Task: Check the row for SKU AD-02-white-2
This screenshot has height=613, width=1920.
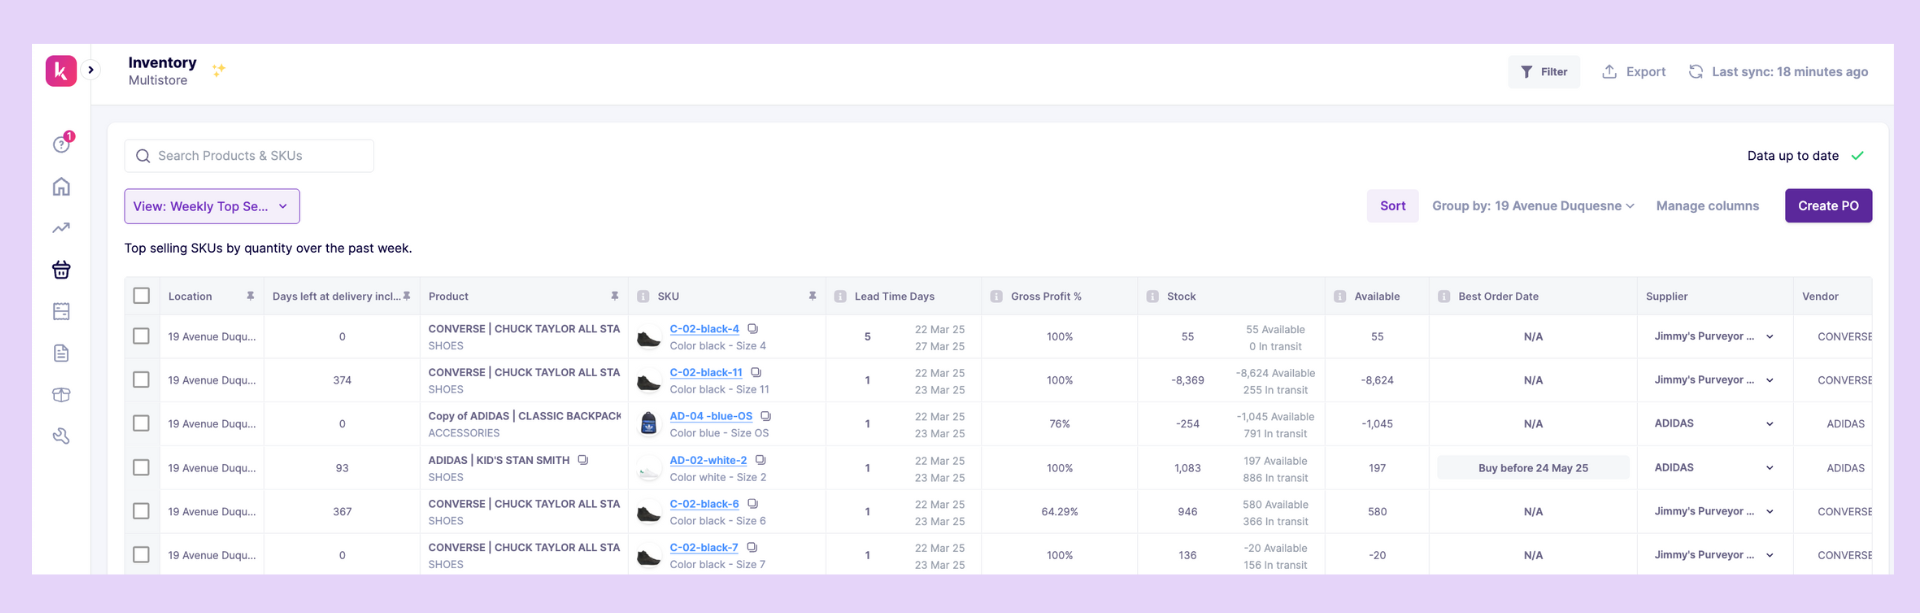Action: (x=141, y=467)
